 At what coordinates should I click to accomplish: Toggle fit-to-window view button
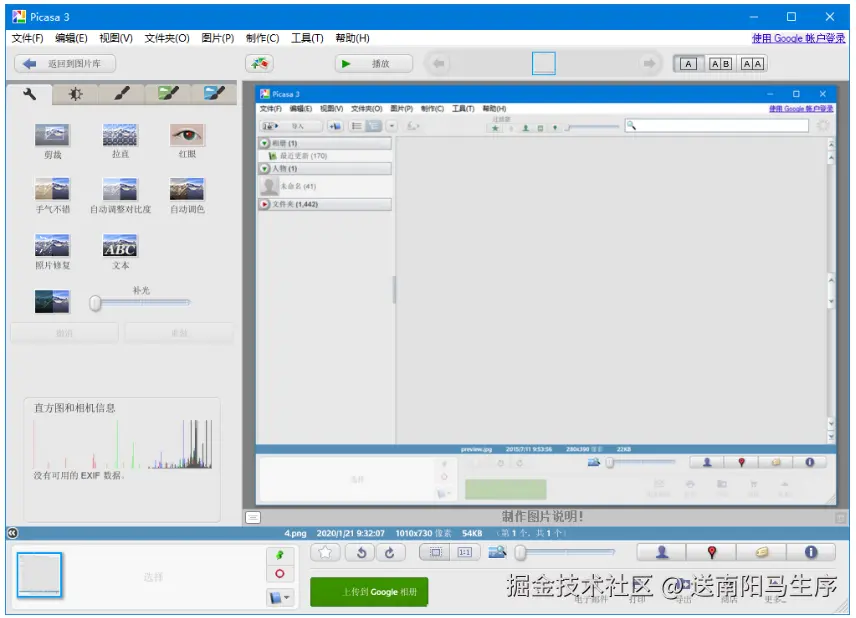[435, 552]
